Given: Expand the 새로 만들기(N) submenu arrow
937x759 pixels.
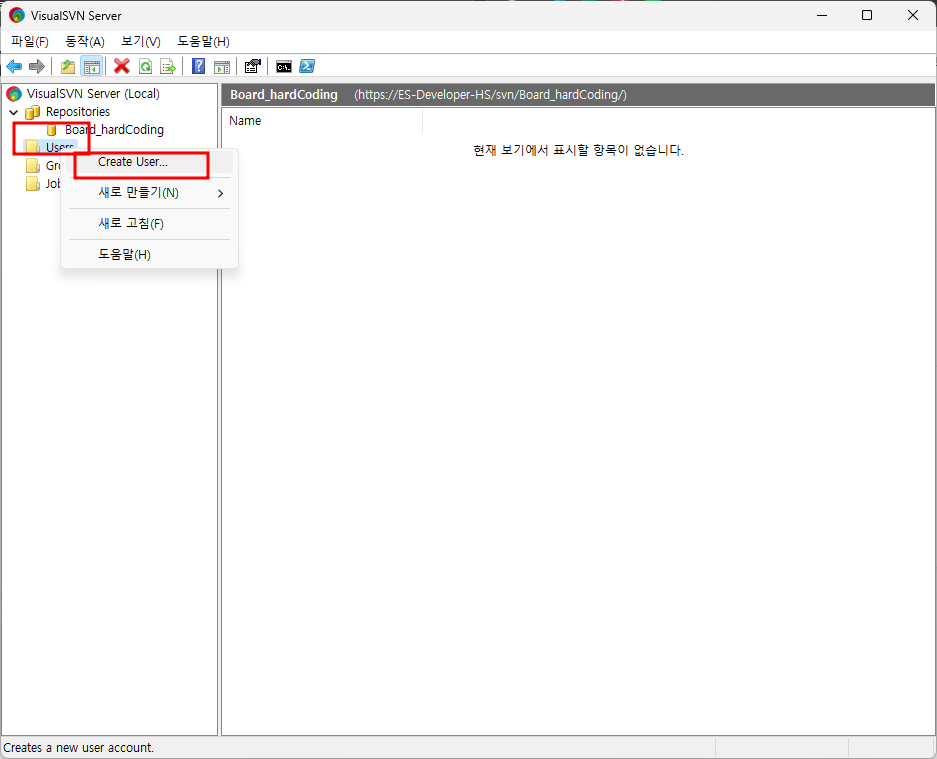Looking at the screenshot, I should 221,193.
